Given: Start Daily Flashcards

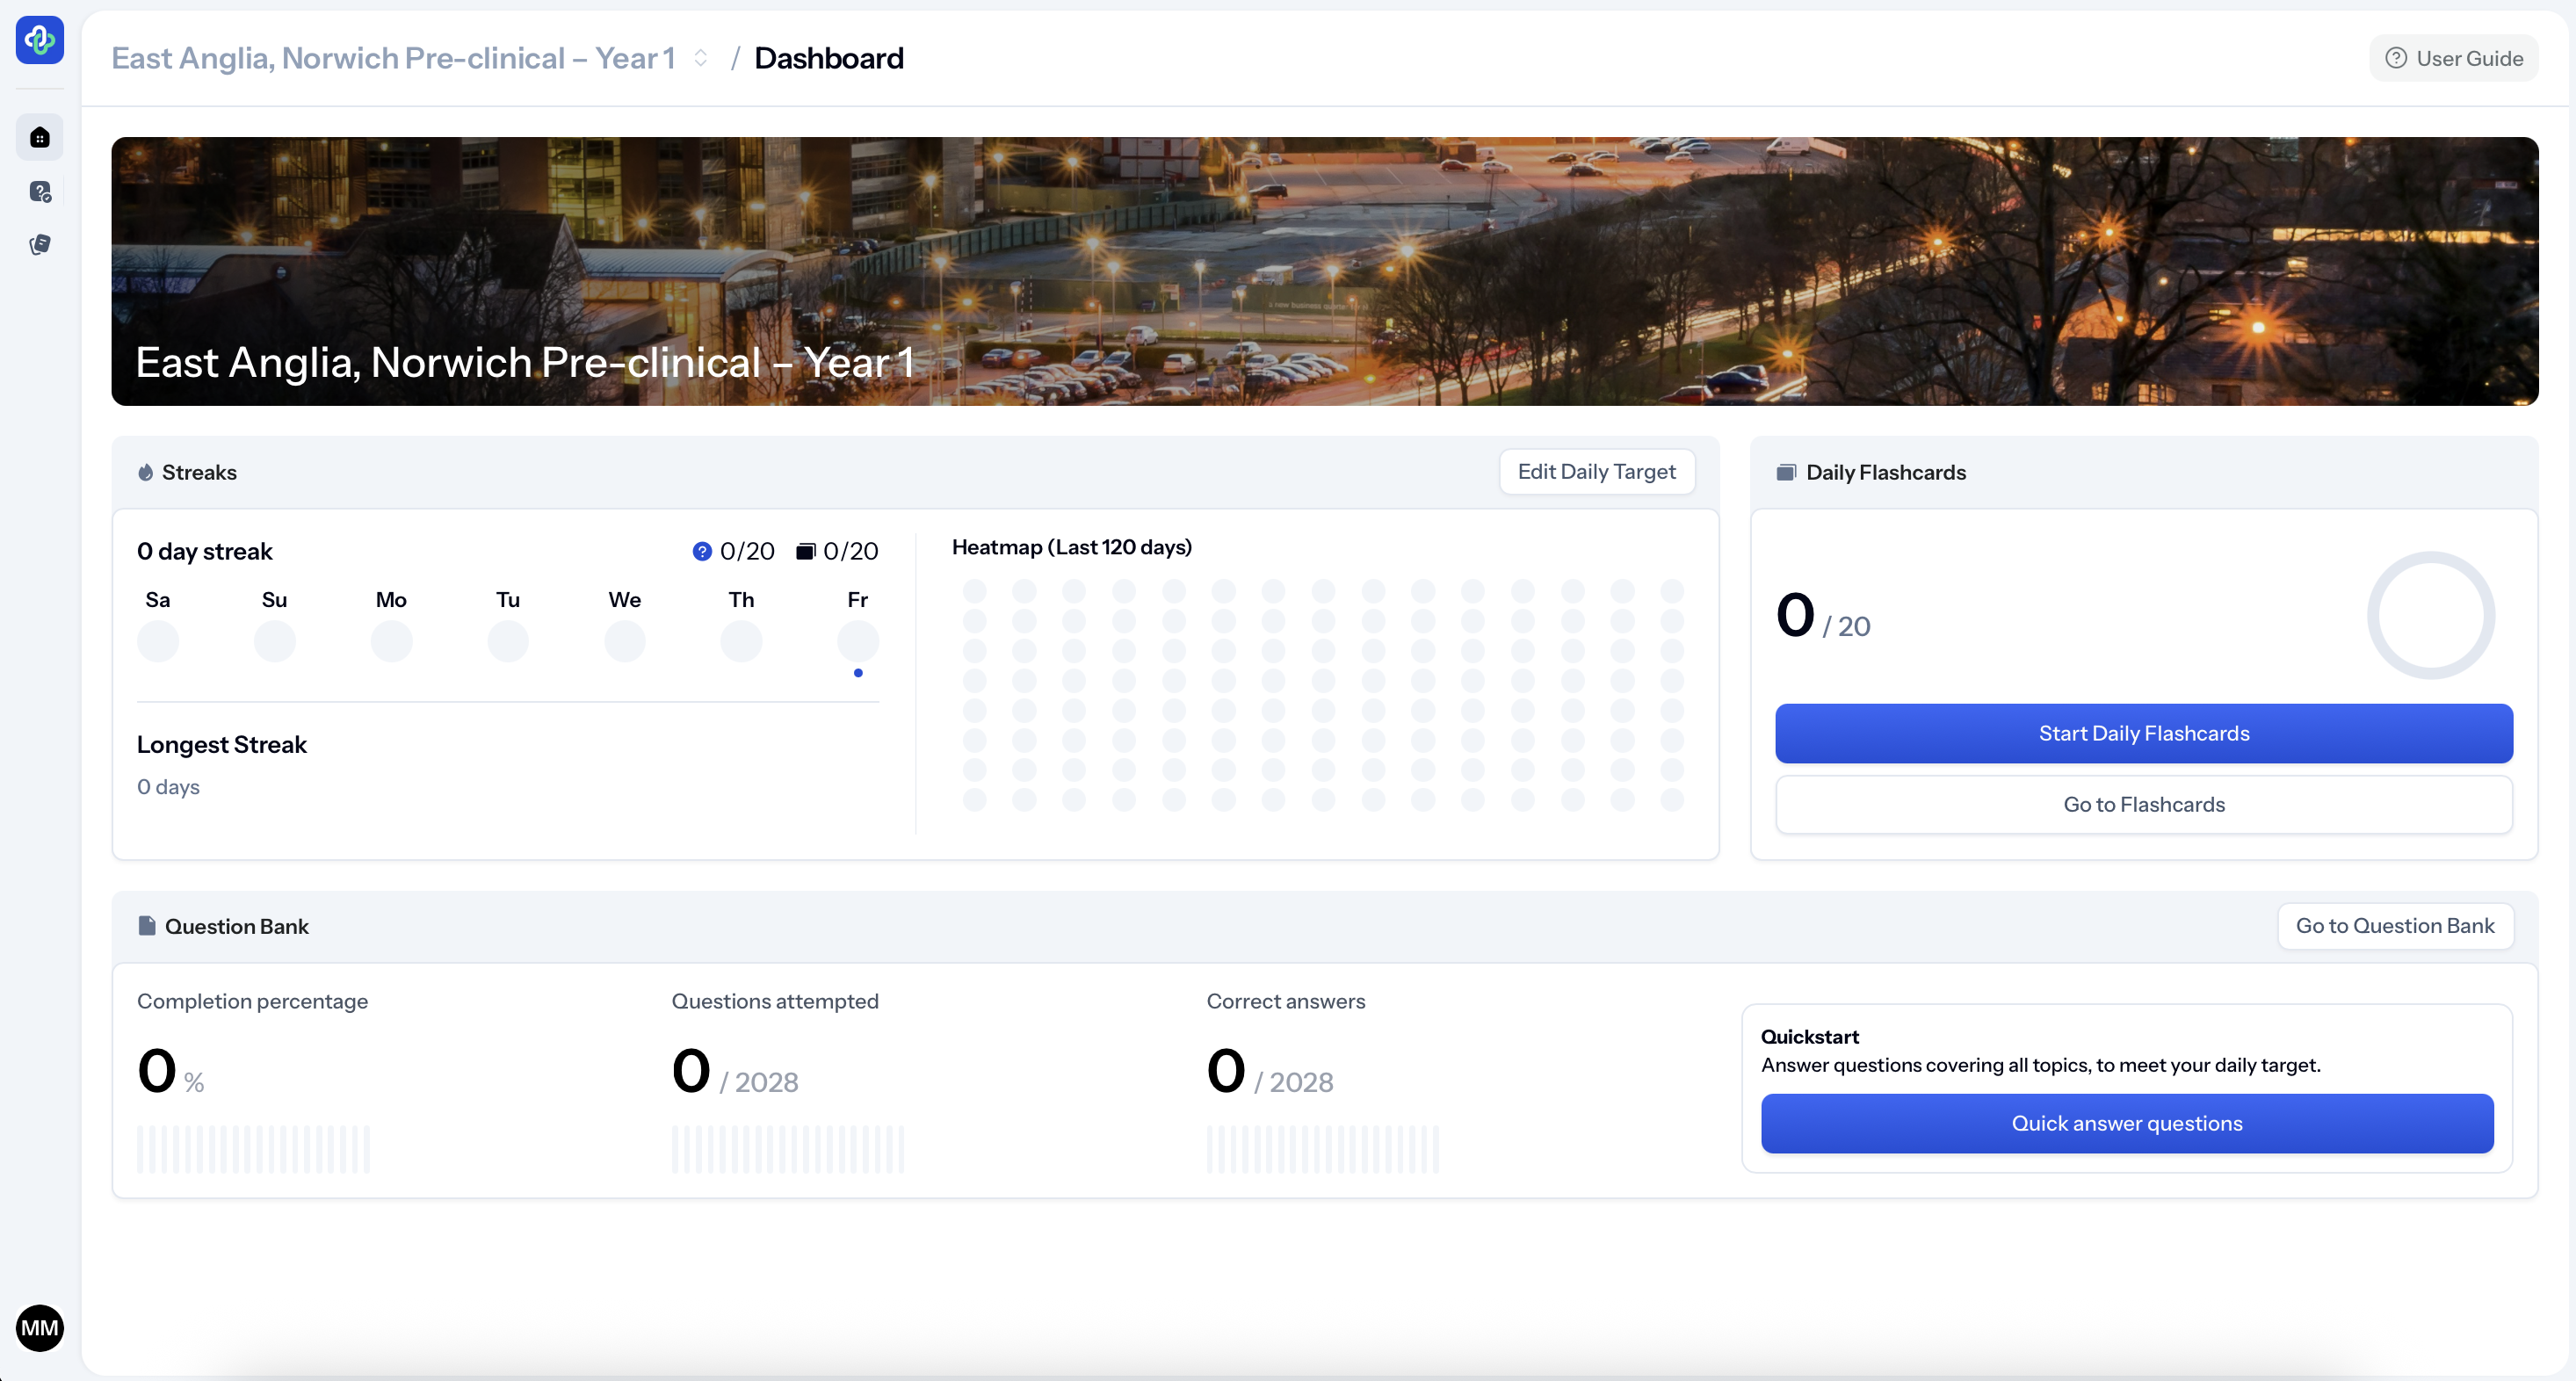Looking at the screenshot, I should (2143, 733).
